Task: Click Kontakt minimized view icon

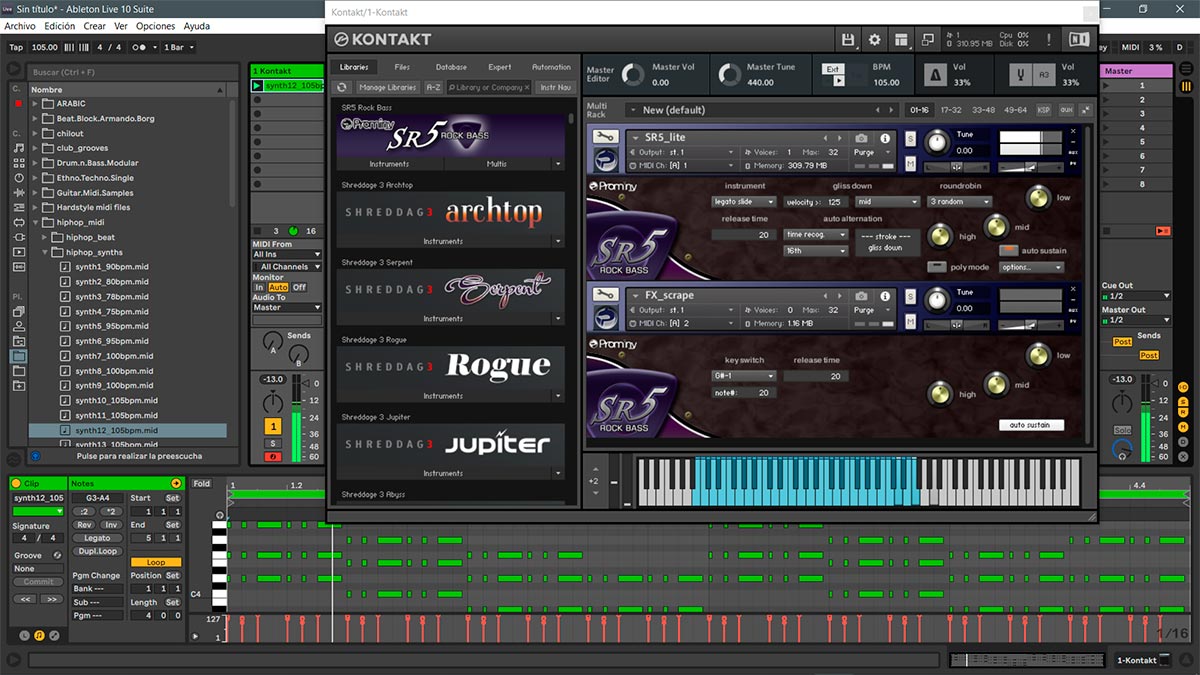Action: pos(927,39)
